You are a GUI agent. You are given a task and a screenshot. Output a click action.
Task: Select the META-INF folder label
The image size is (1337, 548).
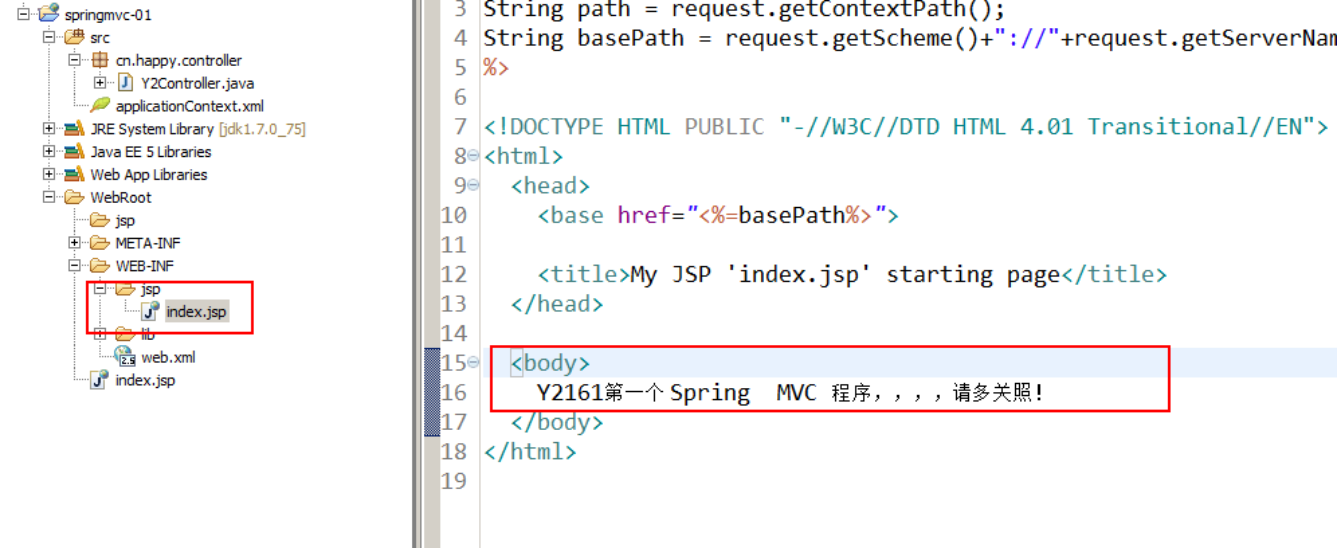[148, 243]
